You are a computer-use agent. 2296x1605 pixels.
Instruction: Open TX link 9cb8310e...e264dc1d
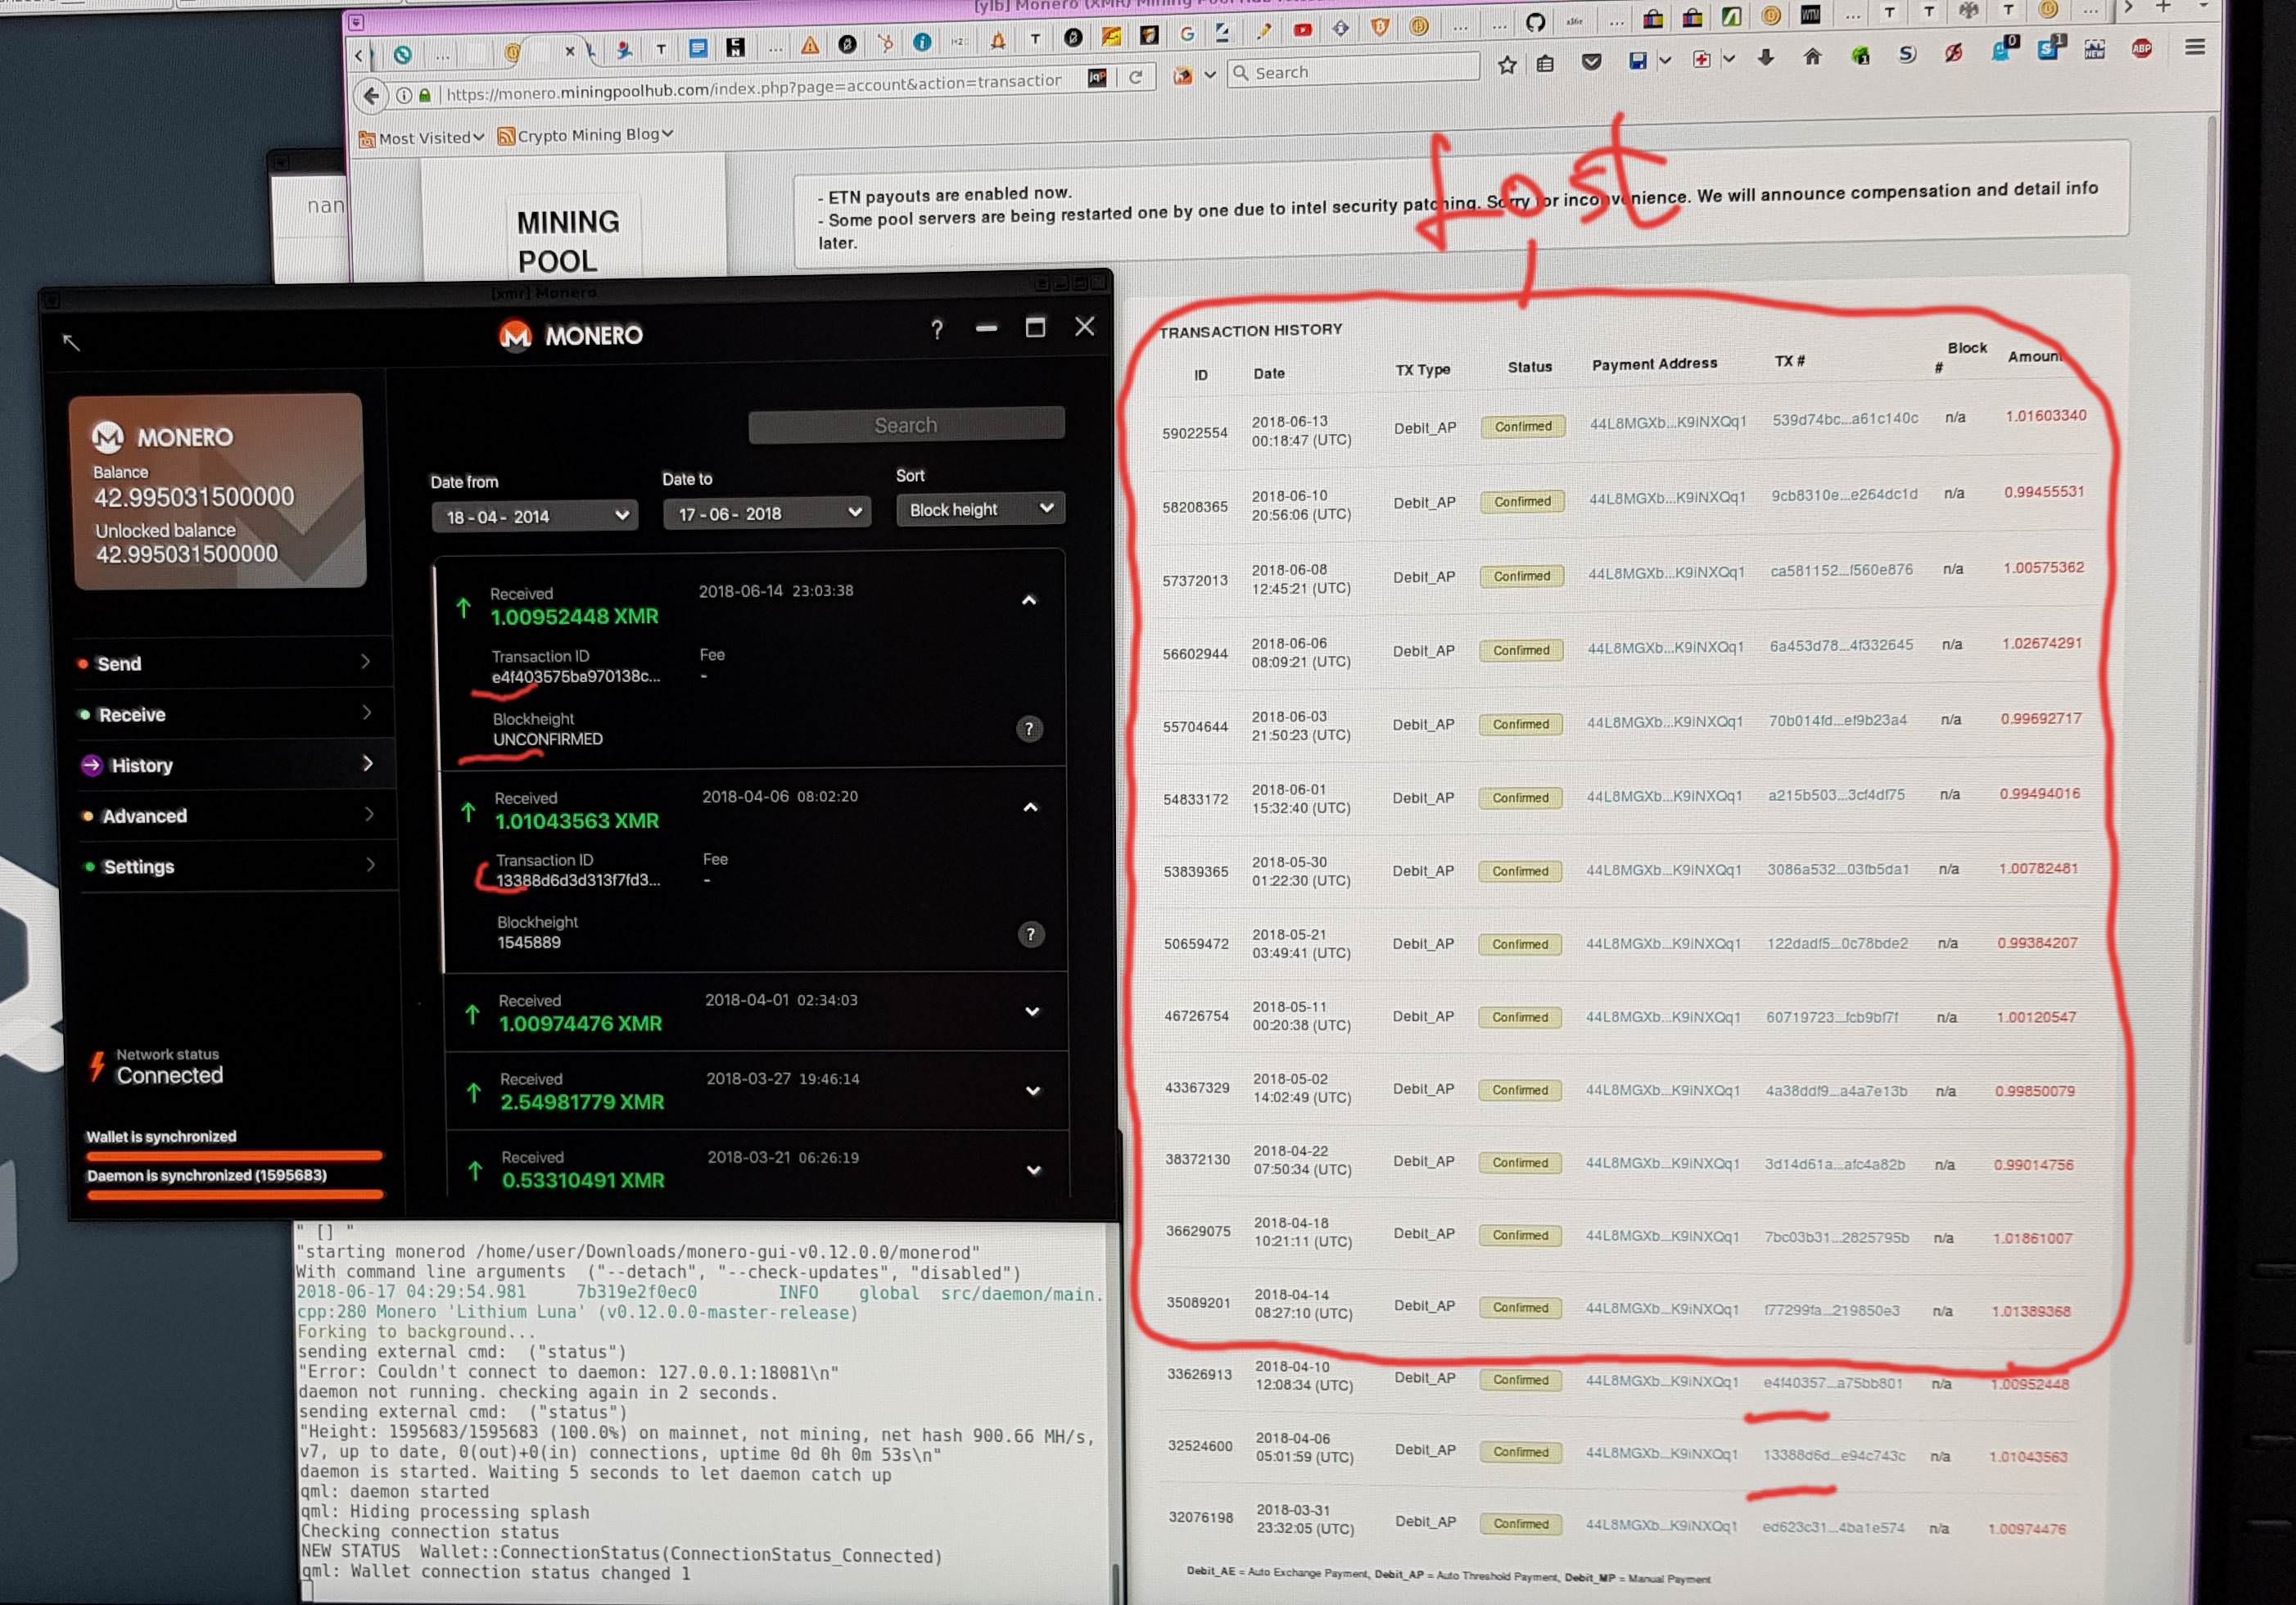[x=1845, y=494]
